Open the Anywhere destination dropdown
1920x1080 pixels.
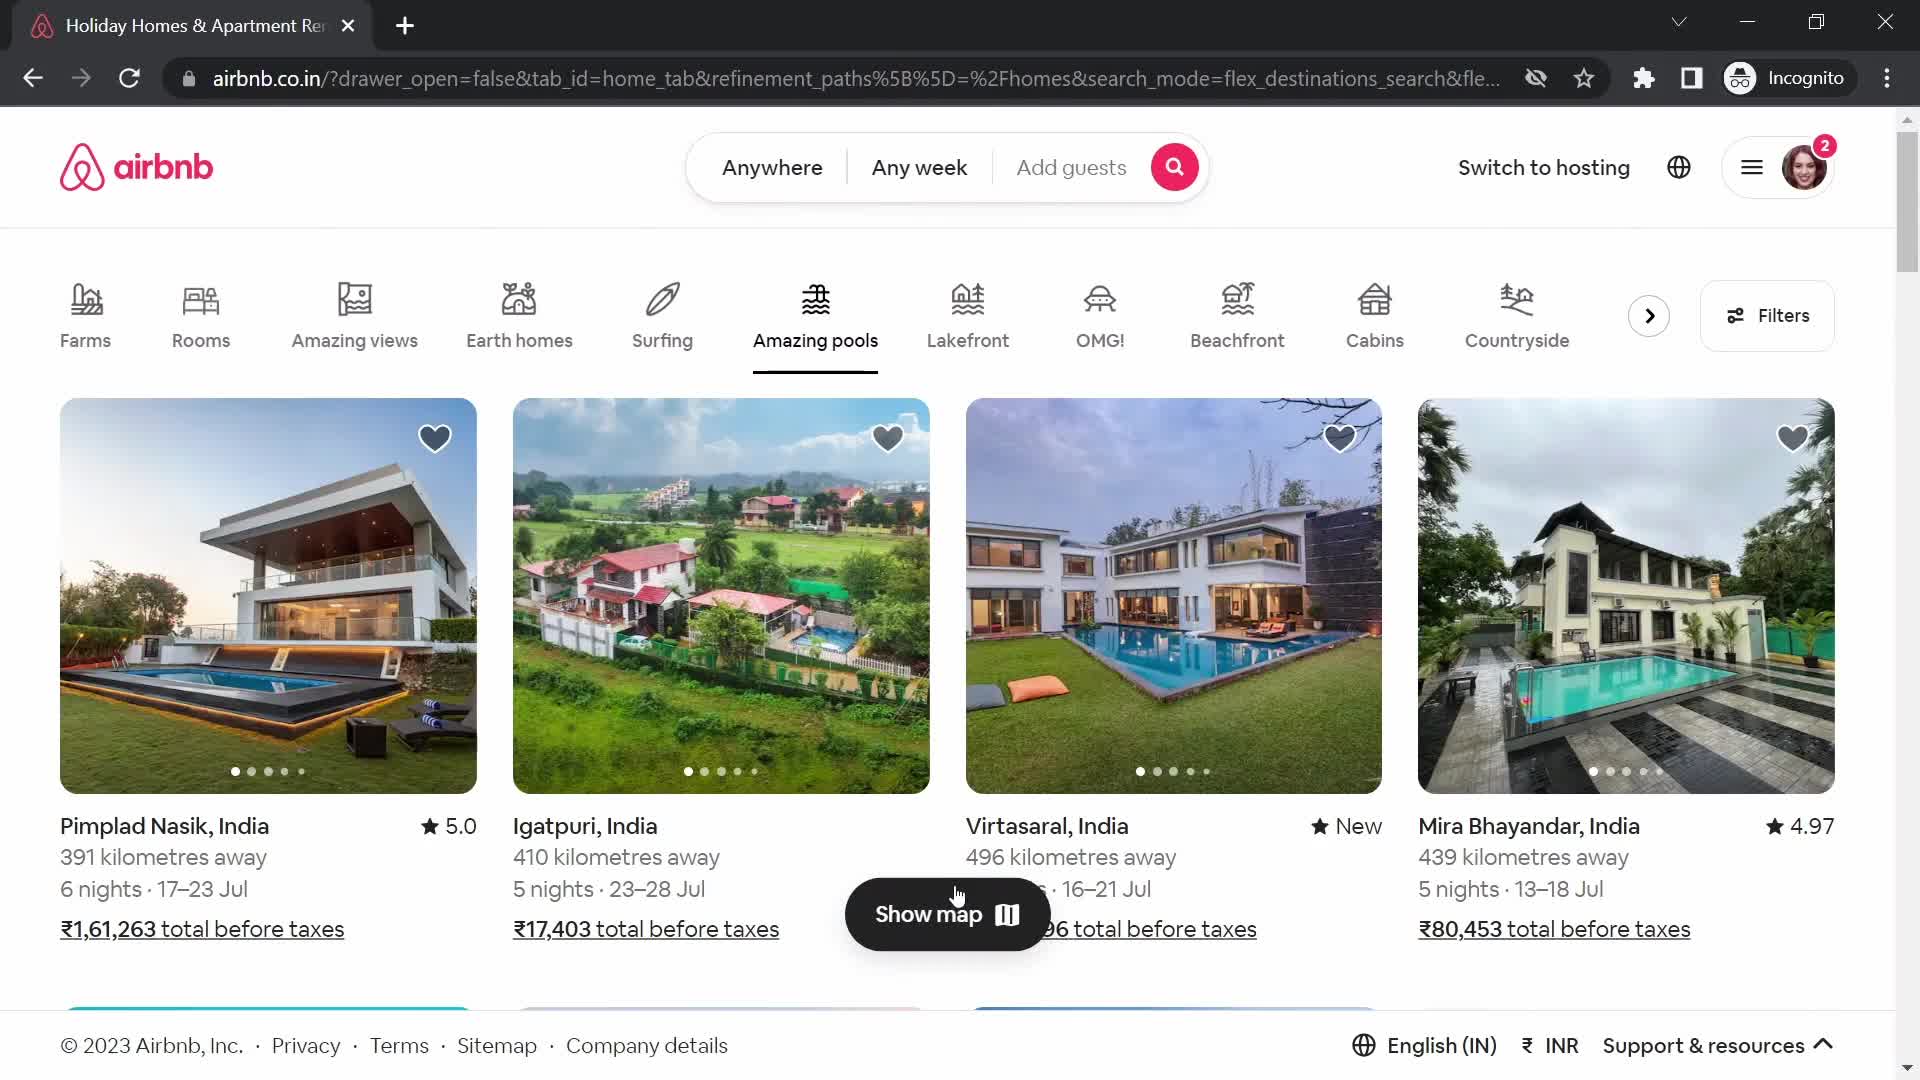click(771, 167)
